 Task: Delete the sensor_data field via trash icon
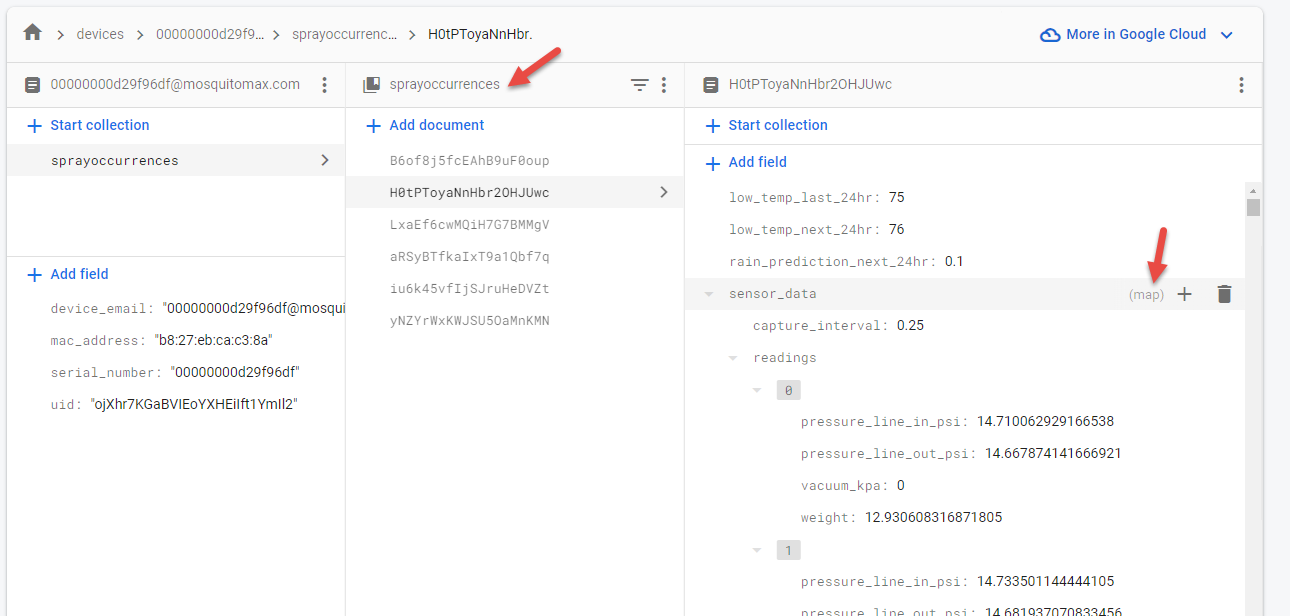(1224, 293)
